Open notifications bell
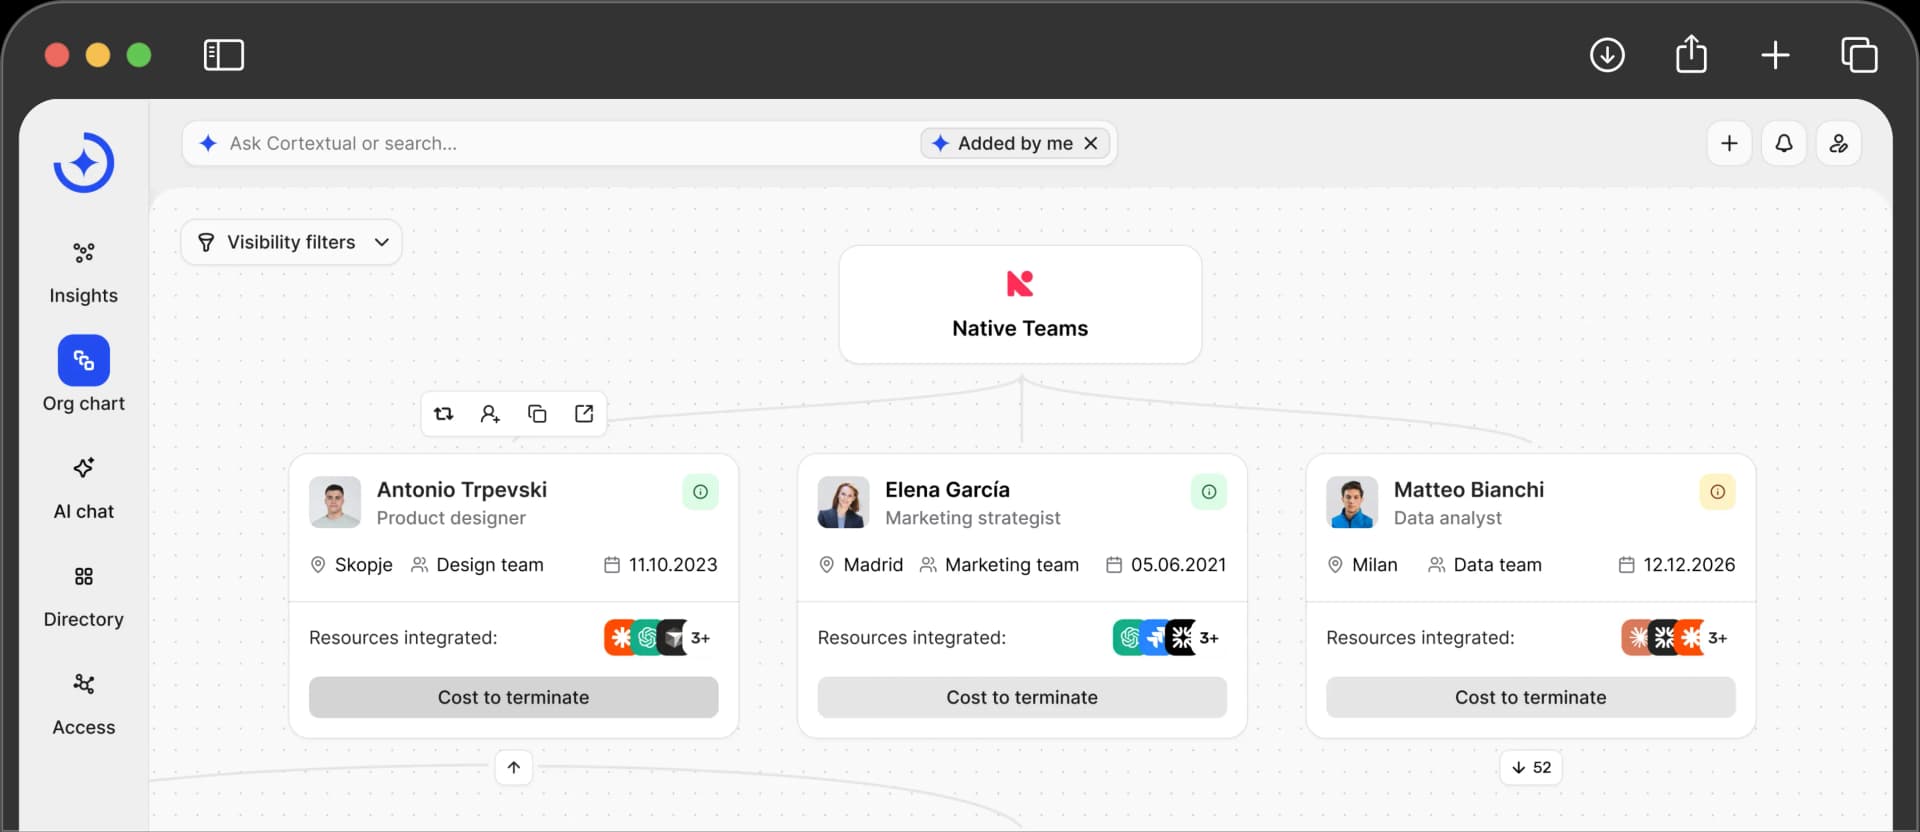The image size is (1920, 832). point(1784,144)
